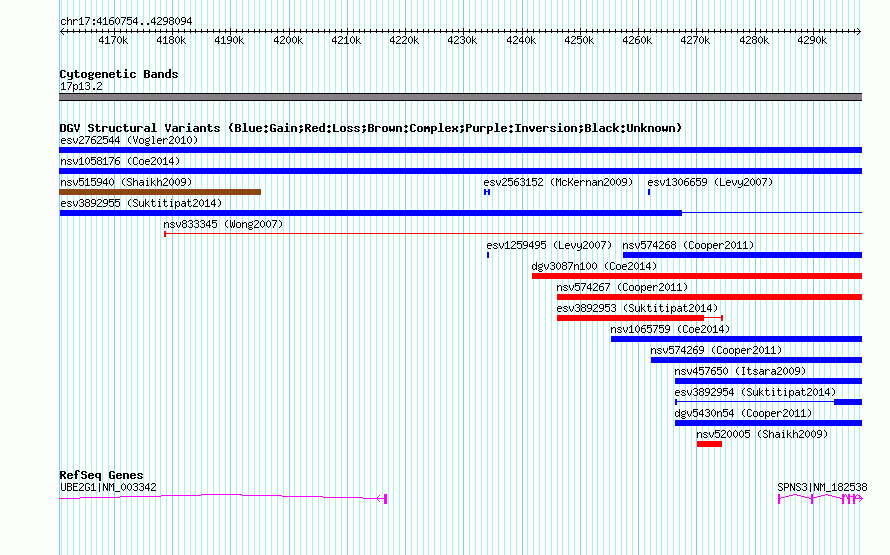This screenshot has height=555, width=890.
Task: Click the dgv5430n54 (Cooper2011) label
Action: click(744, 413)
